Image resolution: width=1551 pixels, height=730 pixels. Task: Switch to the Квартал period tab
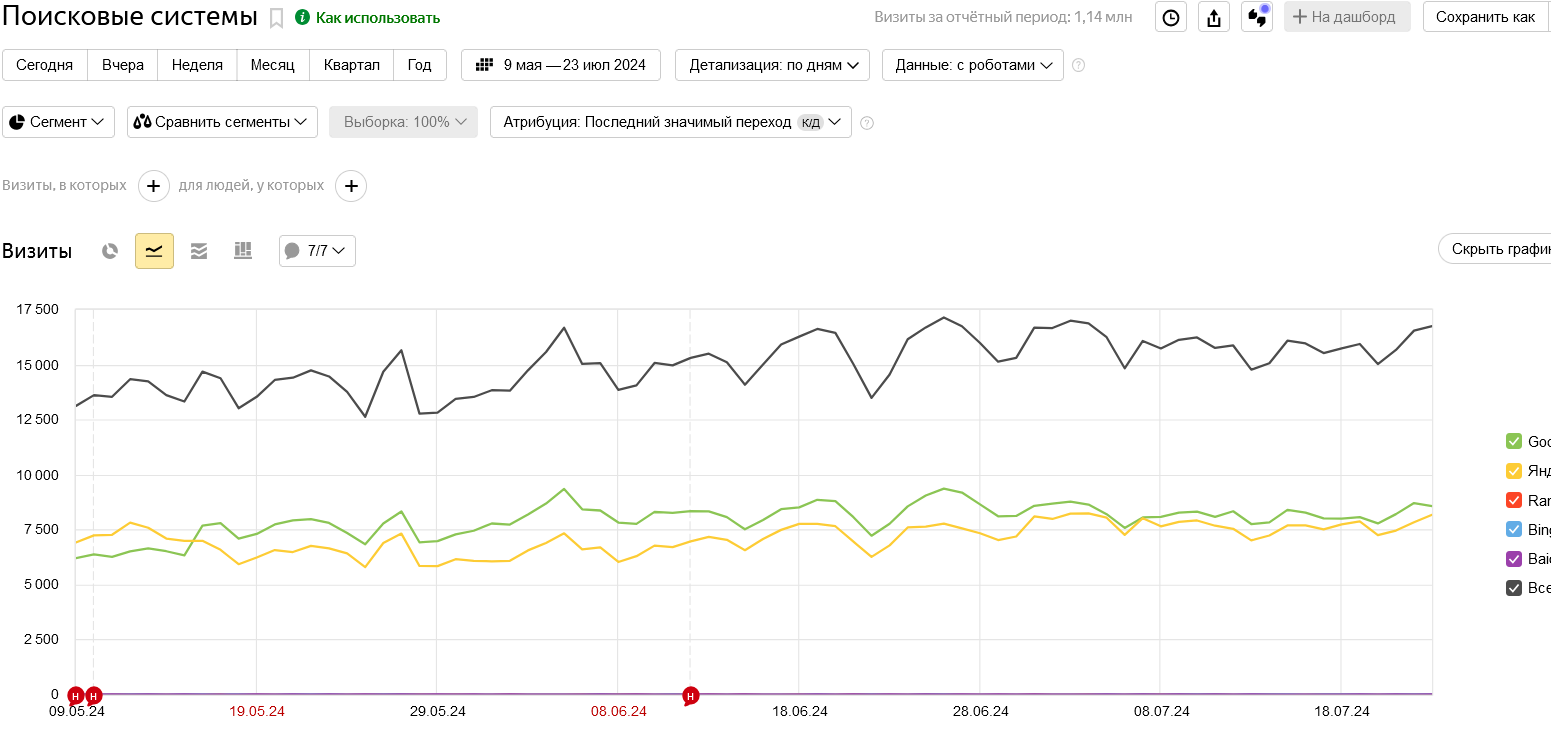(x=351, y=65)
